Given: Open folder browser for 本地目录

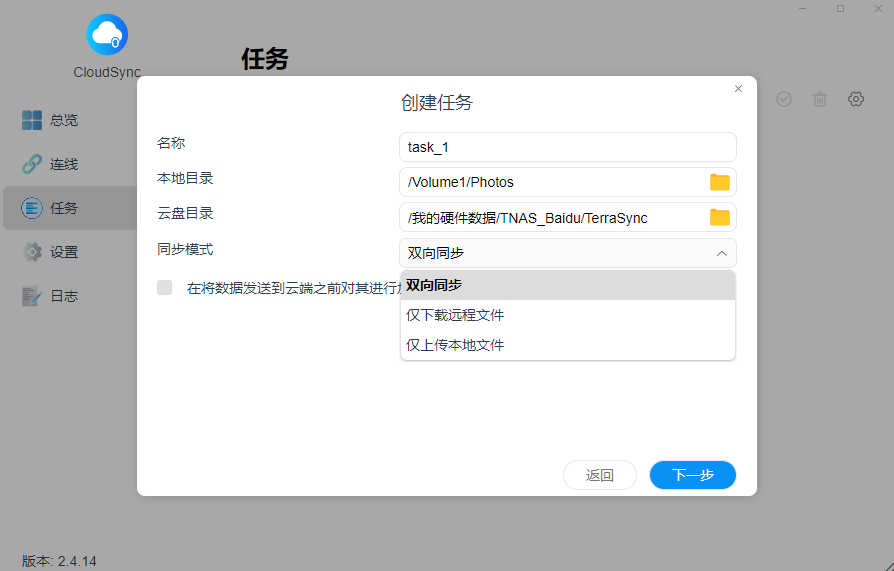Looking at the screenshot, I should pyautogui.click(x=719, y=182).
